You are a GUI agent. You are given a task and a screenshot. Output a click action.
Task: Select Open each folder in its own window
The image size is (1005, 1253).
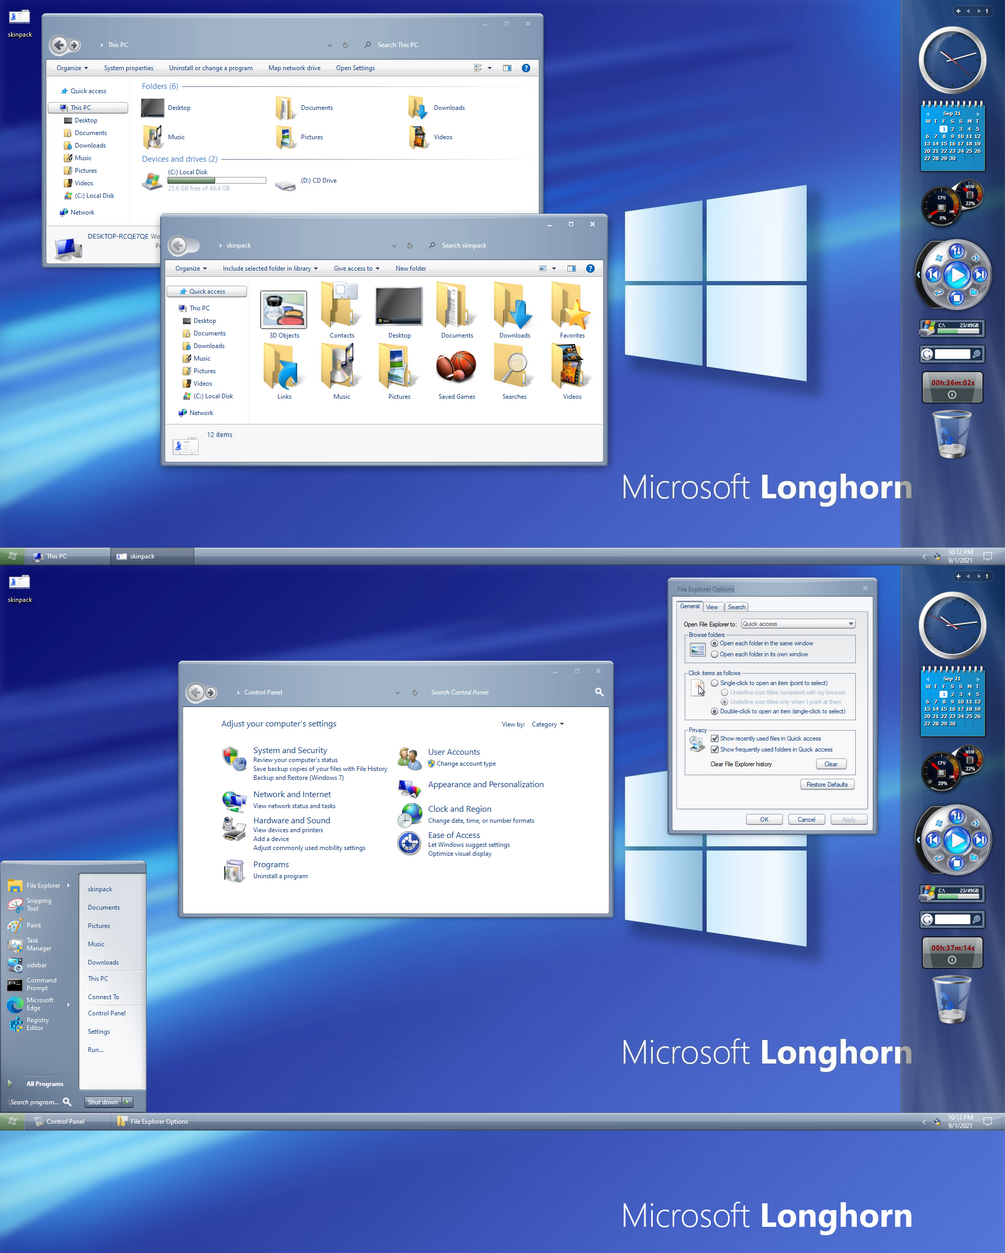(x=759, y=654)
